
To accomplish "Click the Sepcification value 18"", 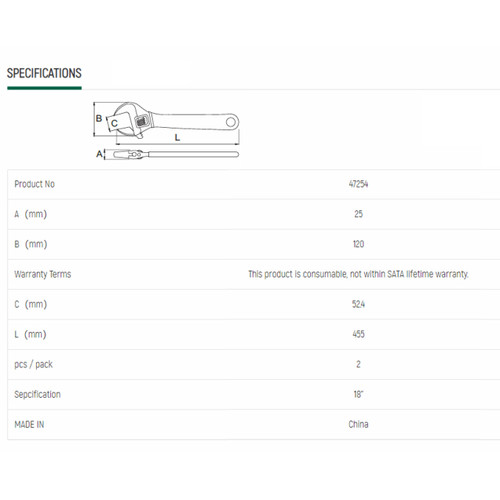I will 358,394.
